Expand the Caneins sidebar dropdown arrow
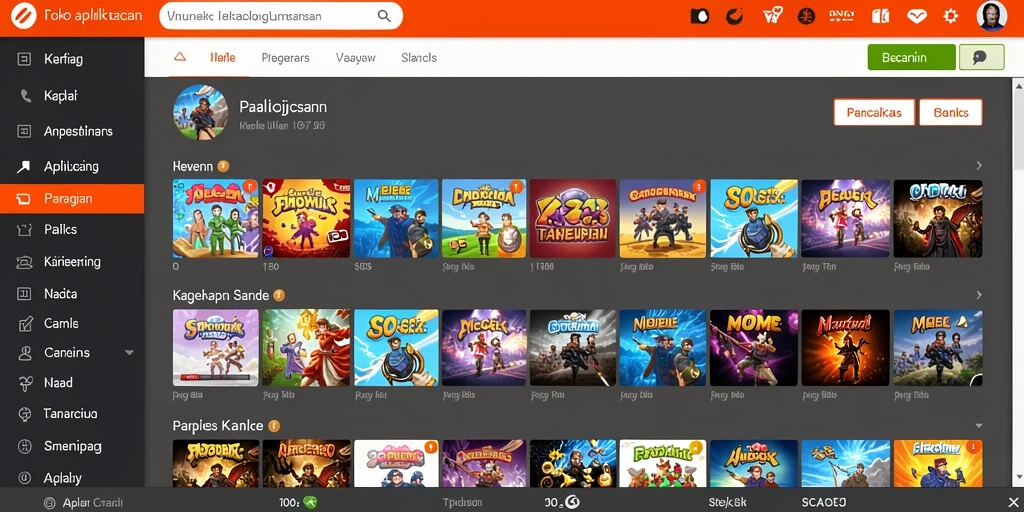This screenshot has width=1024, height=512. [129, 353]
